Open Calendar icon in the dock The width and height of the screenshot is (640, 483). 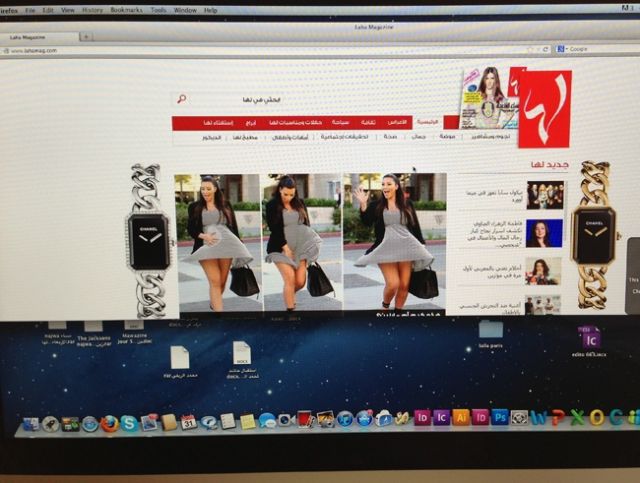188,422
